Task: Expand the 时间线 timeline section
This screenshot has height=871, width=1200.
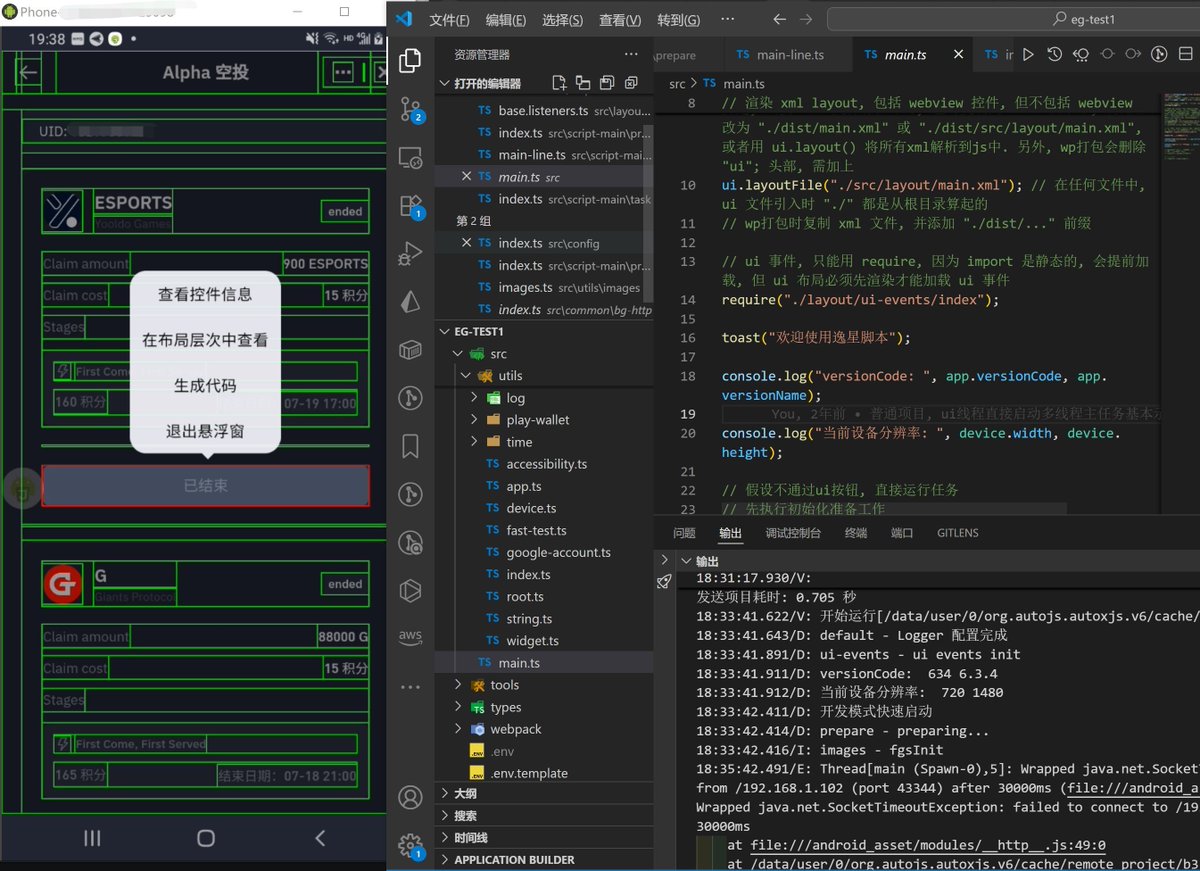Action: (446, 837)
